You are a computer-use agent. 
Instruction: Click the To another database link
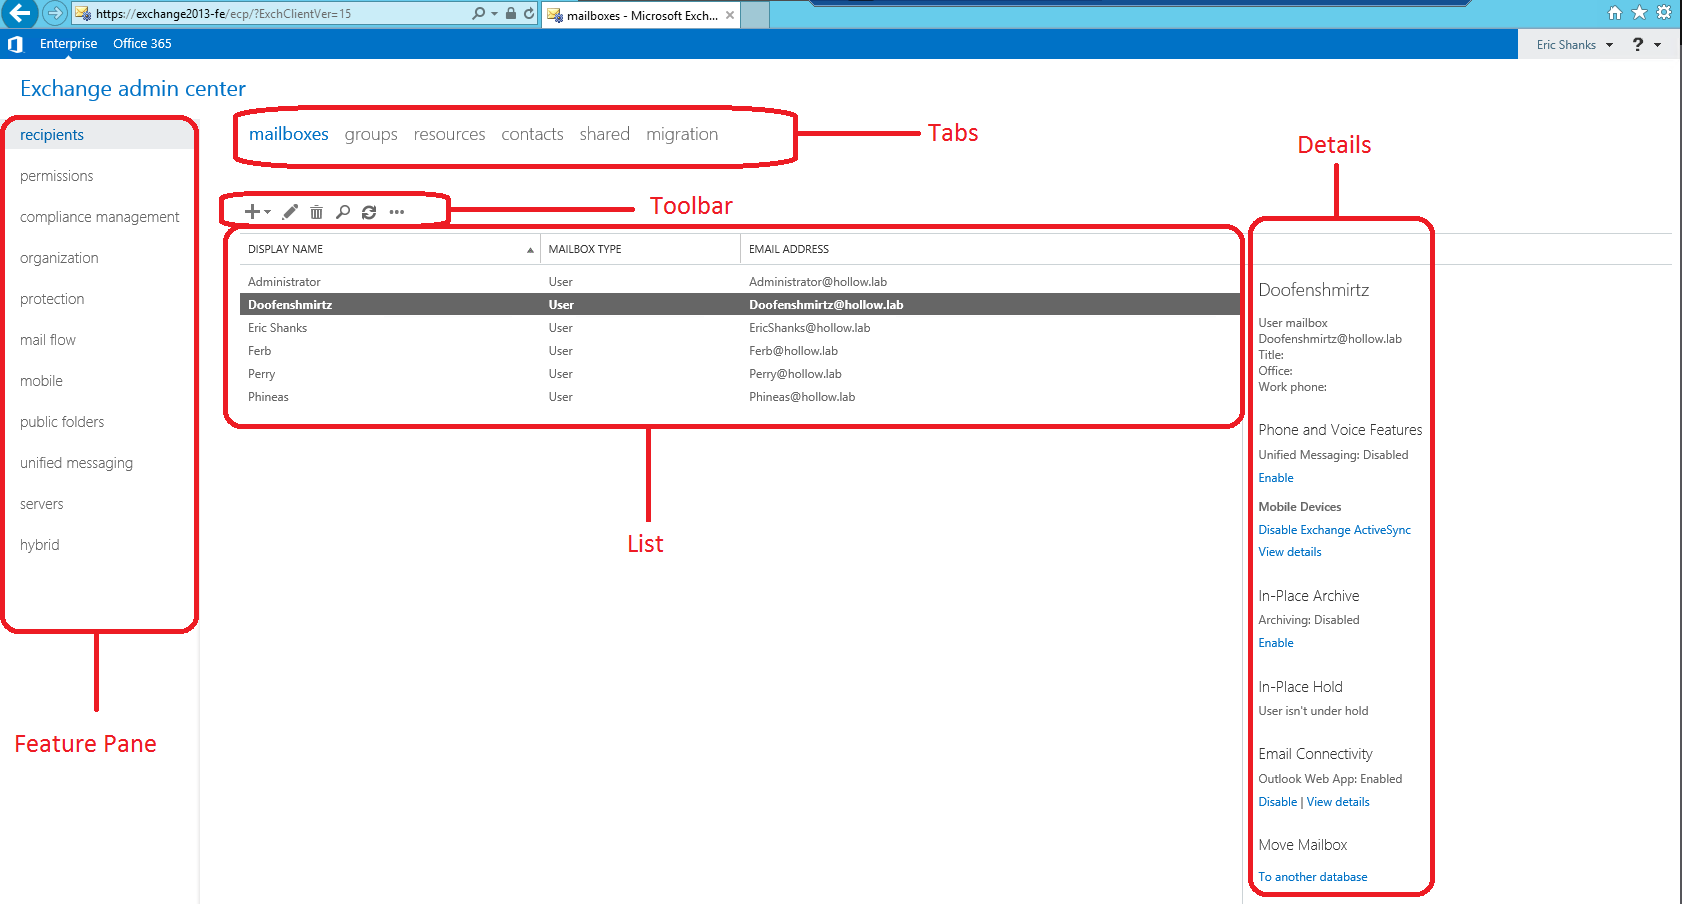[x=1312, y=877]
